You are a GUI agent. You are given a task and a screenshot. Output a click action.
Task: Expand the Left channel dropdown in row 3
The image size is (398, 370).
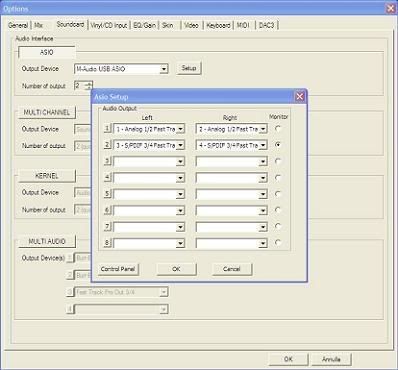(149, 162)
